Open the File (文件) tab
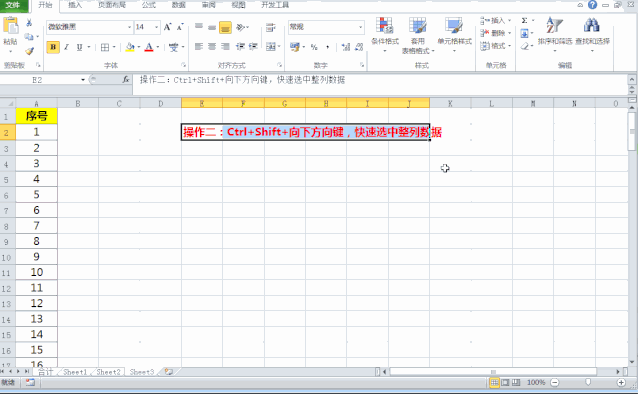 pos(13,5)
